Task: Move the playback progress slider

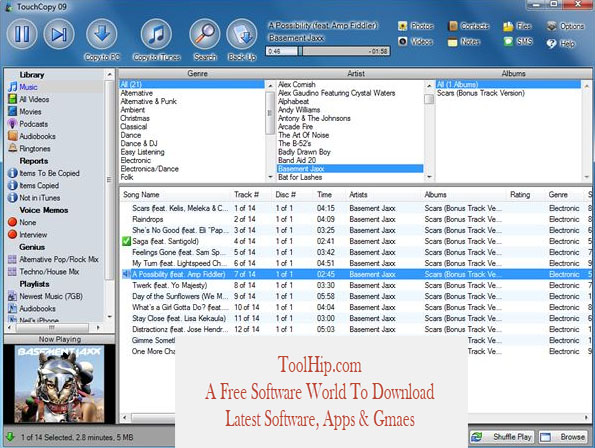Action: [x=300, y=51]
